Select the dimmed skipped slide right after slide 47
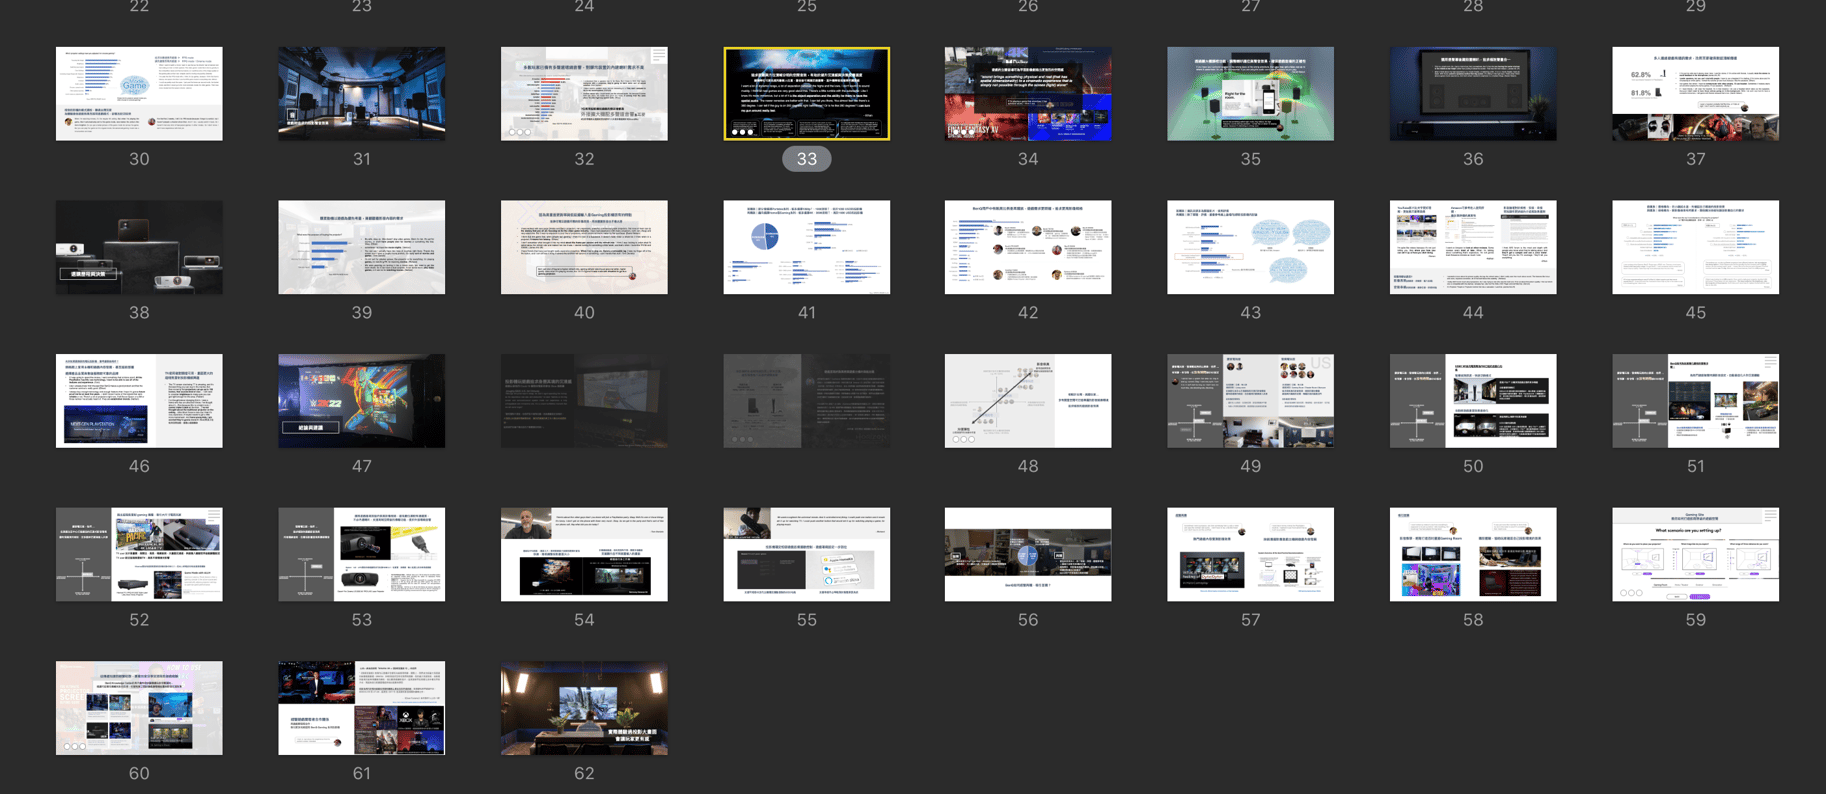Screen dimensions: 1826x794 coord(584,401)
